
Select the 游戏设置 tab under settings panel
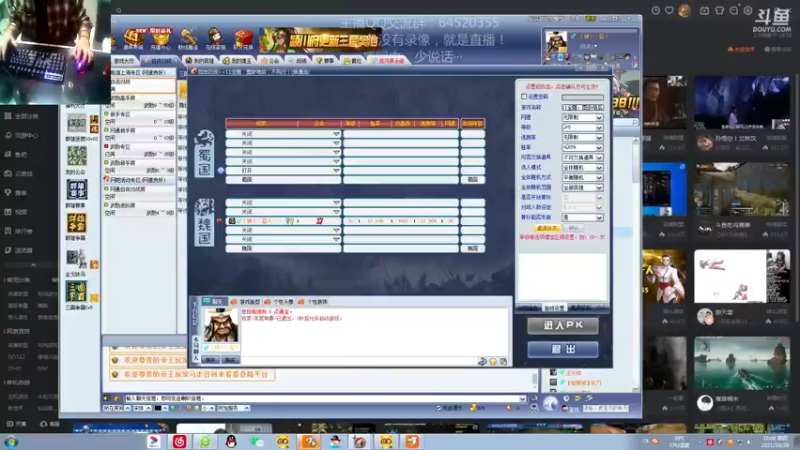554,308
